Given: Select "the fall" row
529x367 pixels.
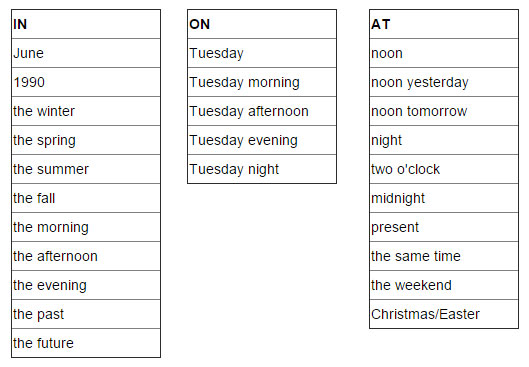Looking at the screenshot, I should click(86, 198).
